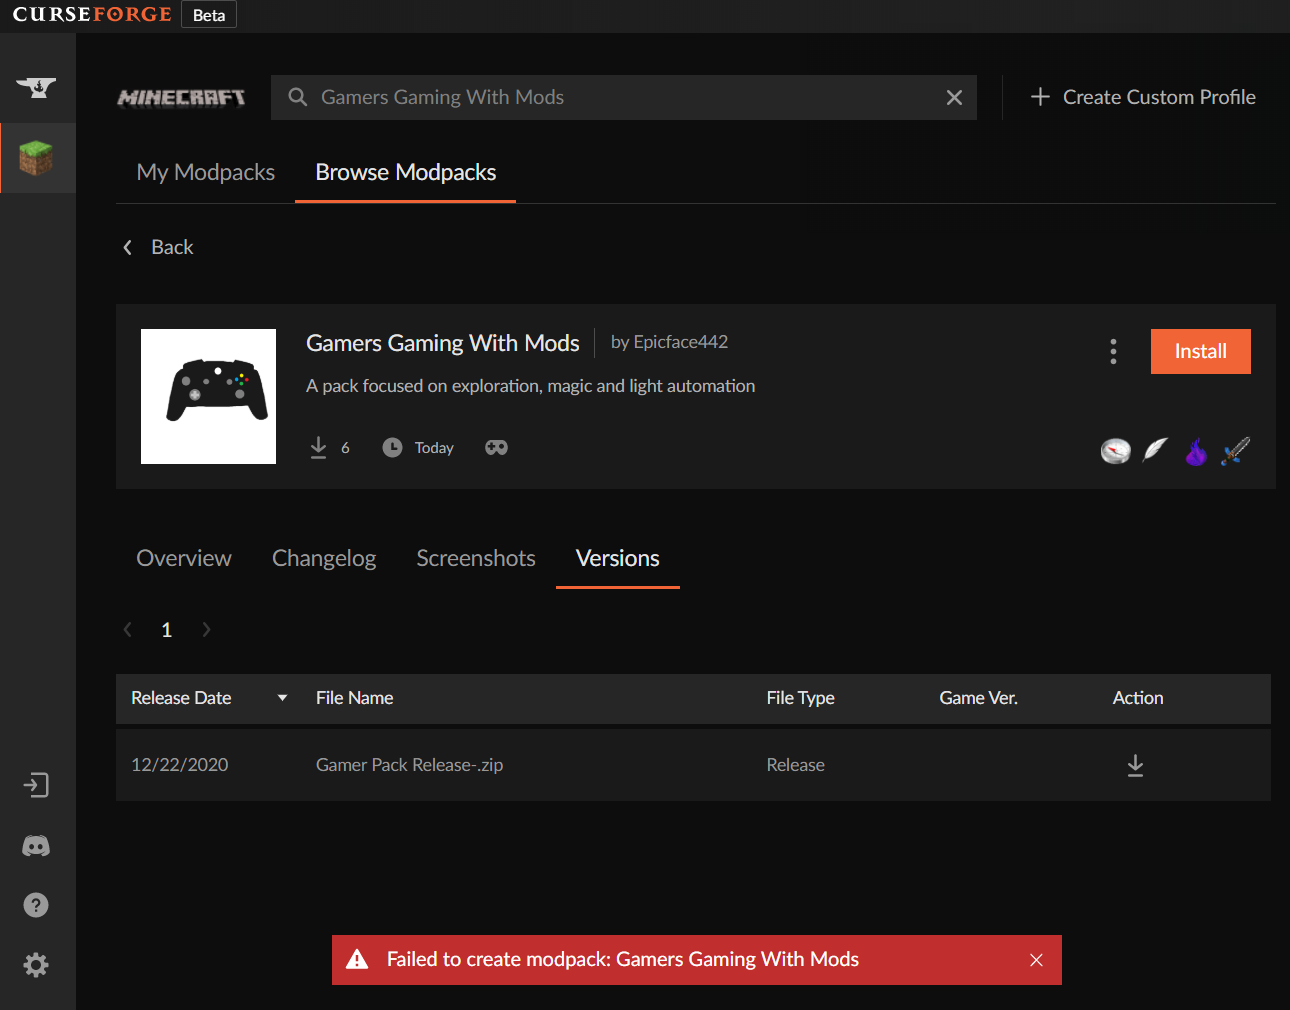Click the 12/22/2020 release date cell
The image size is (1290, 1010).
[180, 765]
